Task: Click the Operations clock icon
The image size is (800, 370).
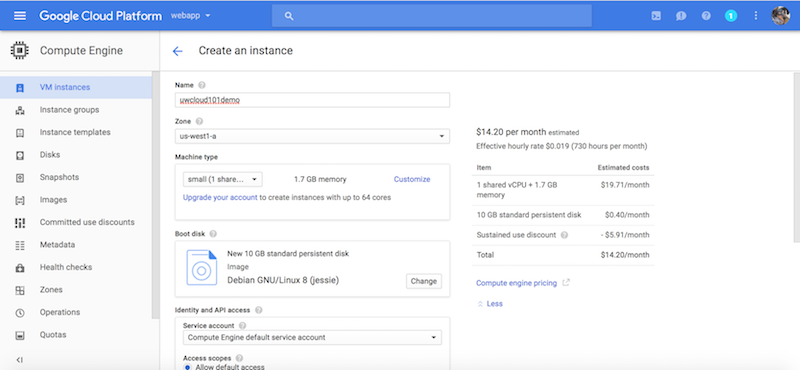Action: click(20, 312)
